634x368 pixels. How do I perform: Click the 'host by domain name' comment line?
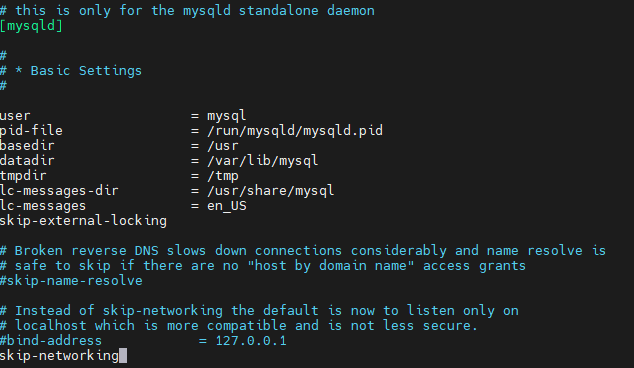[x=263, y=266]
